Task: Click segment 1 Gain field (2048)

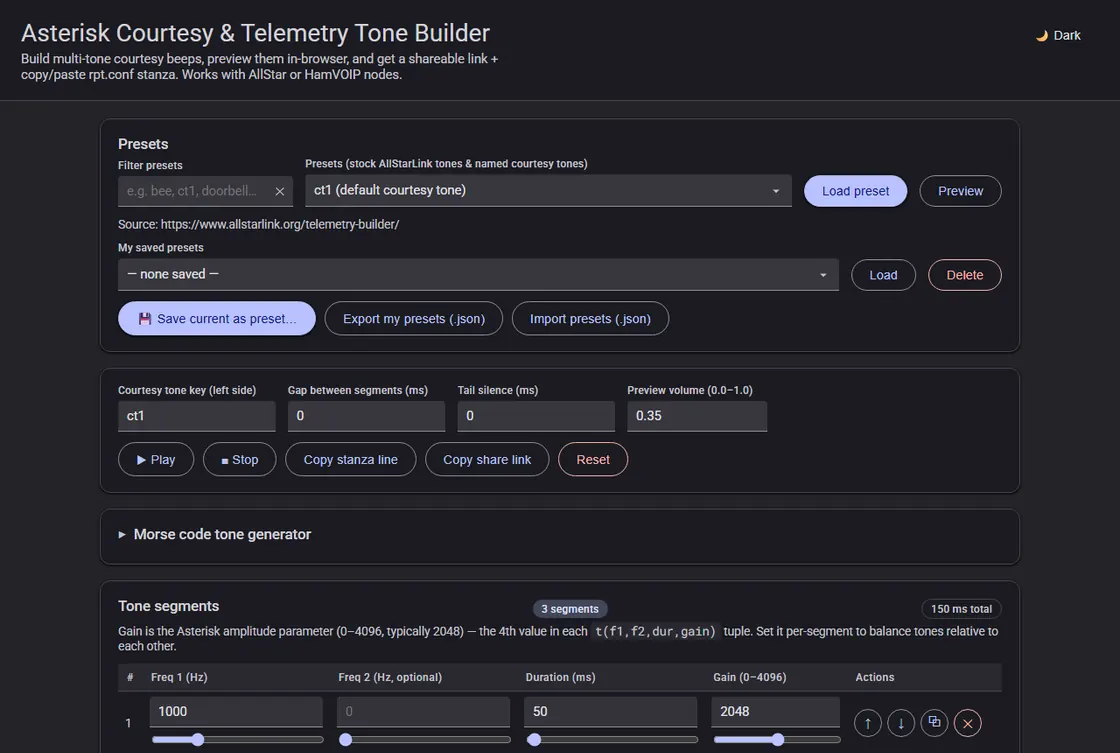Action: [775, 712]
